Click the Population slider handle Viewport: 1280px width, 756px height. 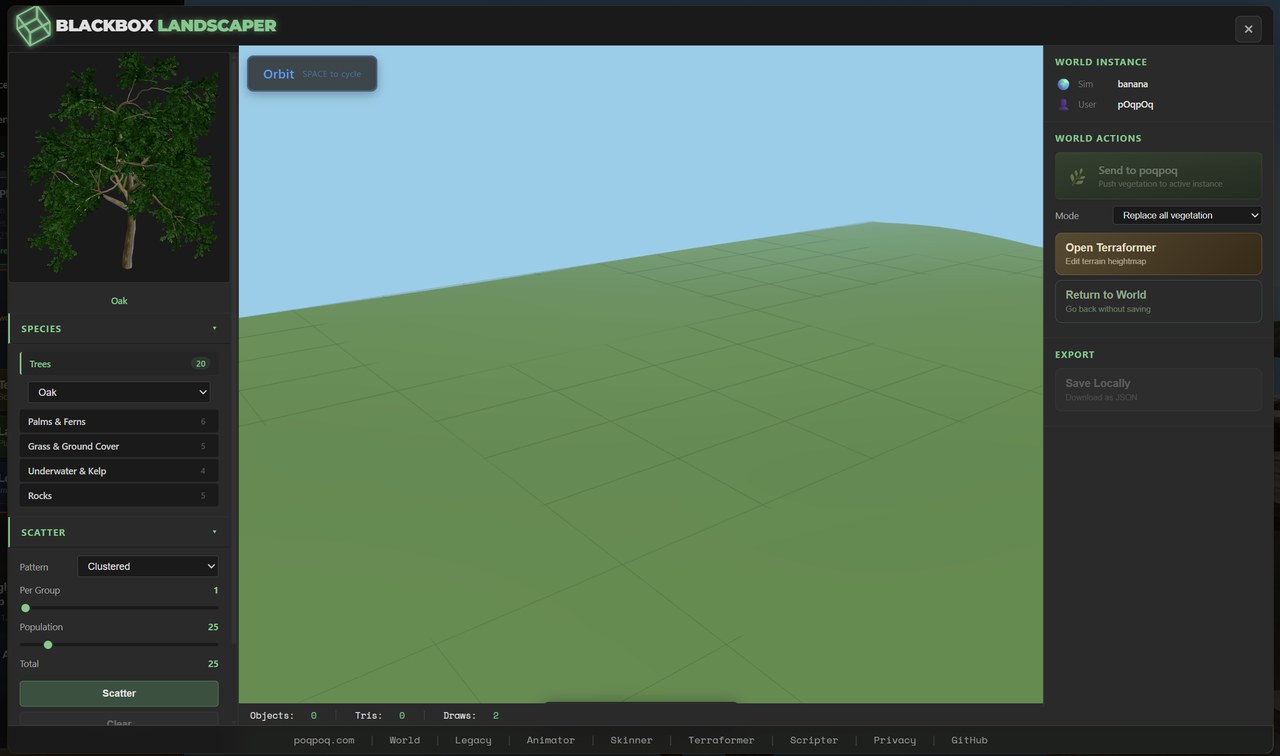tap(48, 645)
